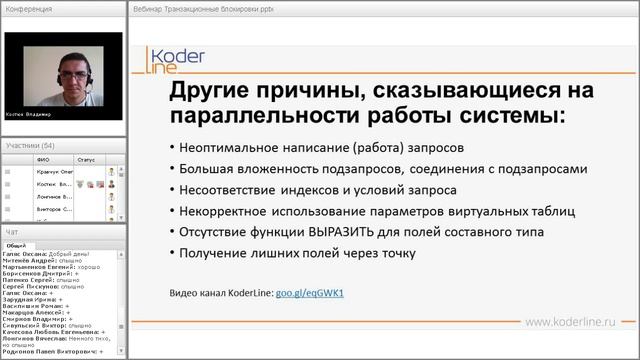Screen dimensions: 640x360
Task: Click the microphone status icon for Костюк
Action: pos(80,184)
